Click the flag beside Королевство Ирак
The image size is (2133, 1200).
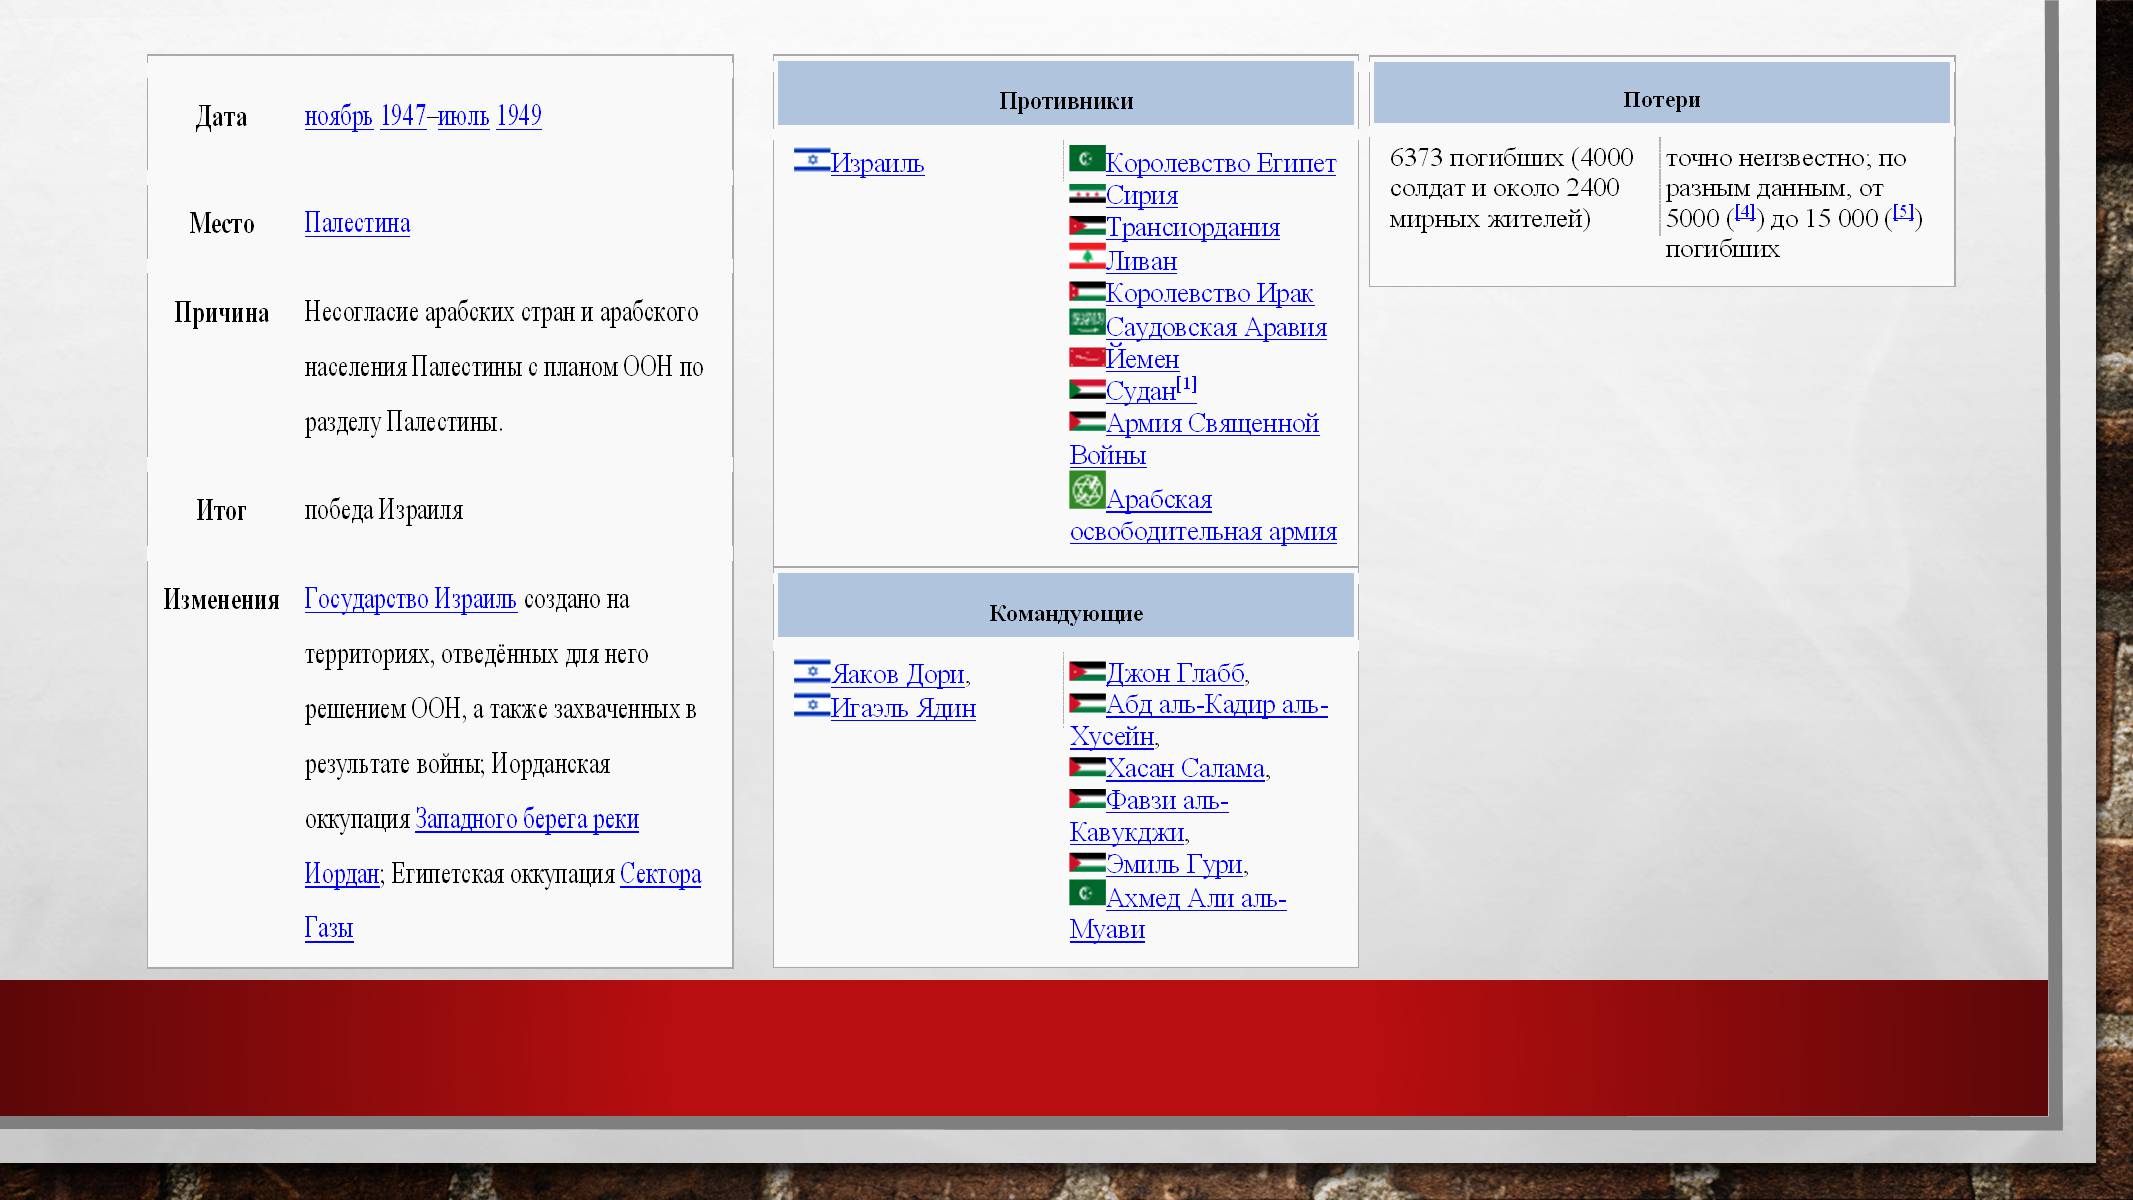pos(1087,292)
